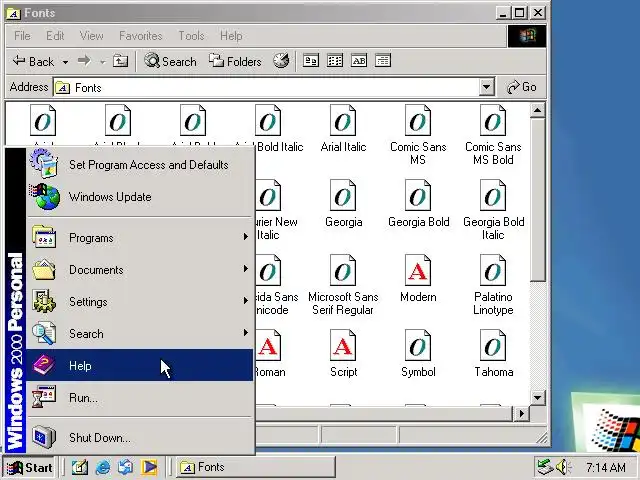Viewport: 640px width, 480px height.
Task: Switch to Details view icon
Action: pos(383,61)
